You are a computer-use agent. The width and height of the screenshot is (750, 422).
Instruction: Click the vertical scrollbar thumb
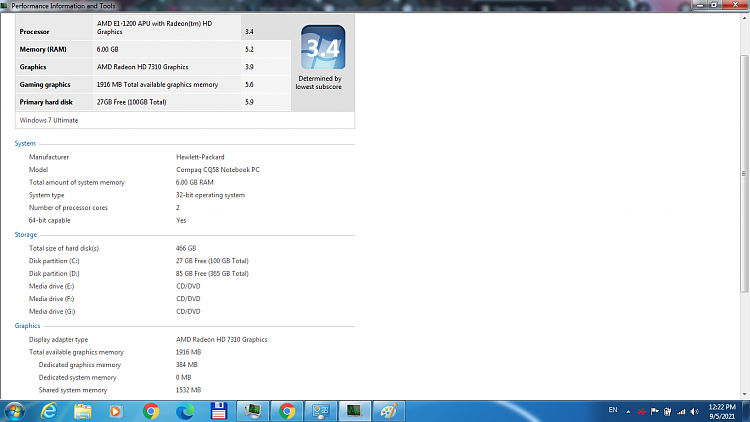(x=744, y=174)
